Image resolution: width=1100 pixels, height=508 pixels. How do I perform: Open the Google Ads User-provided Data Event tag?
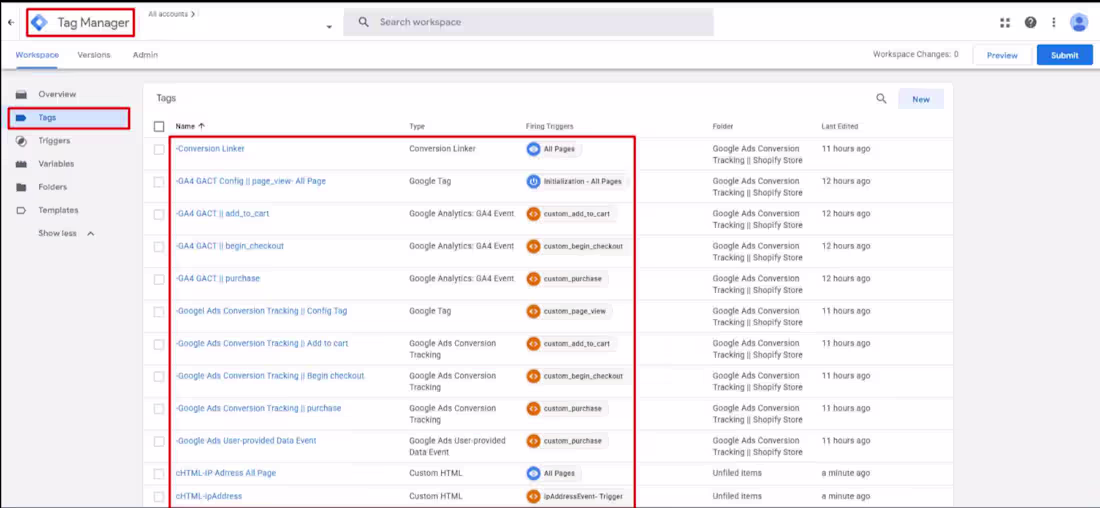246,441
